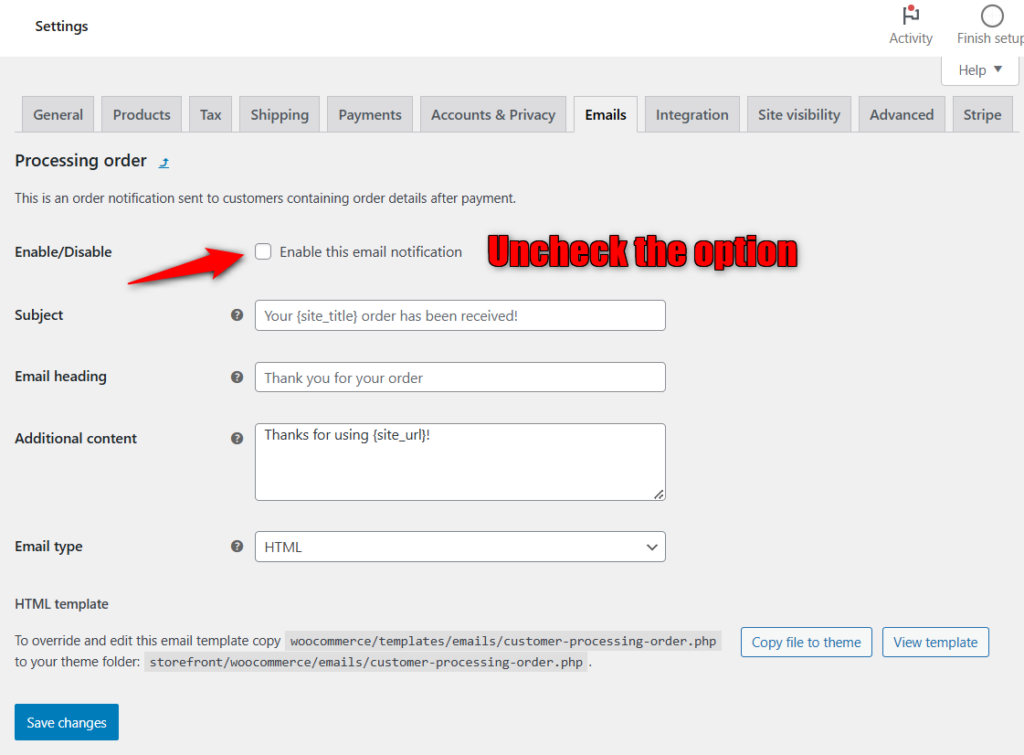Open the Email type help tooltip
Screen dimensions: 1024x755
[237, 546]
